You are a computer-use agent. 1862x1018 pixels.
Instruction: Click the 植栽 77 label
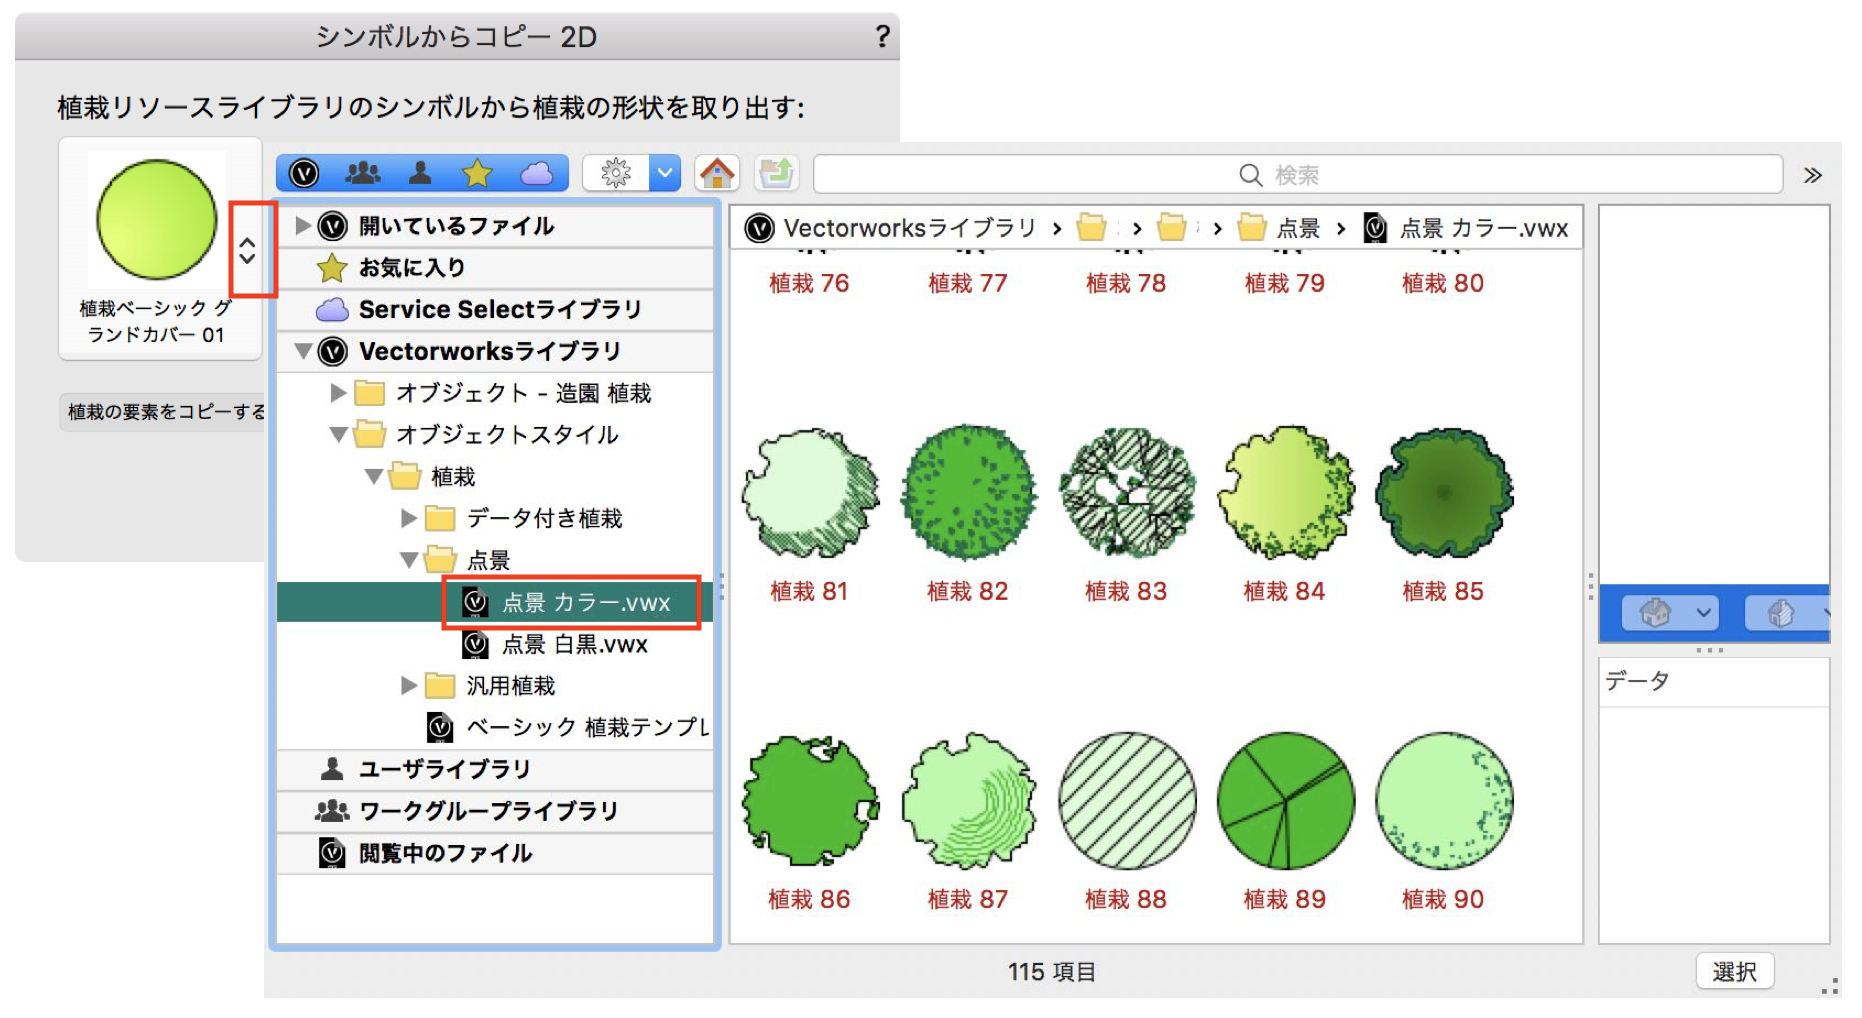click(x=967, y=284)
